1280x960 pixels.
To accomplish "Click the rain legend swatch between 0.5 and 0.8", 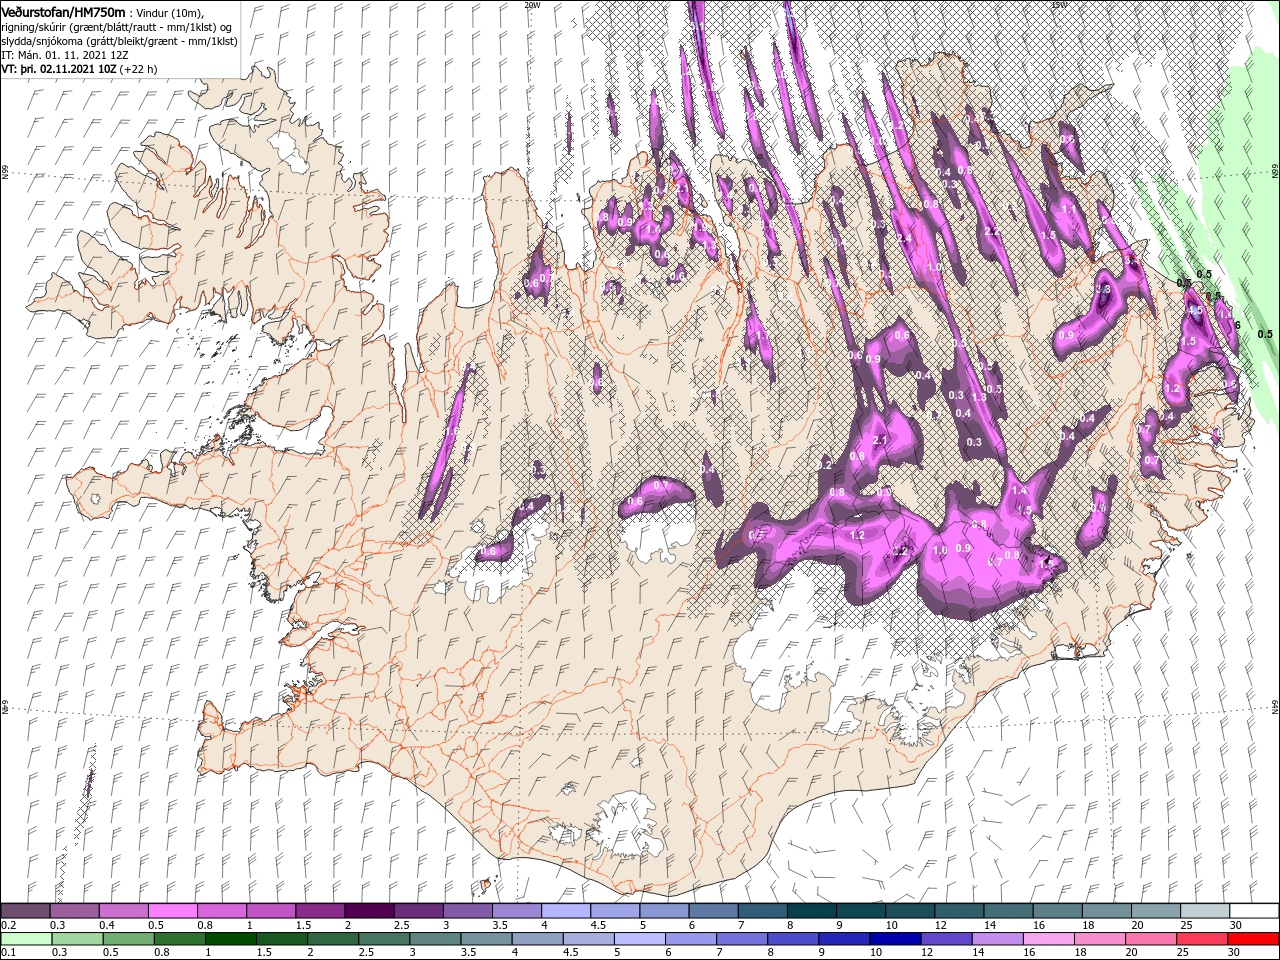I will 128,939.
